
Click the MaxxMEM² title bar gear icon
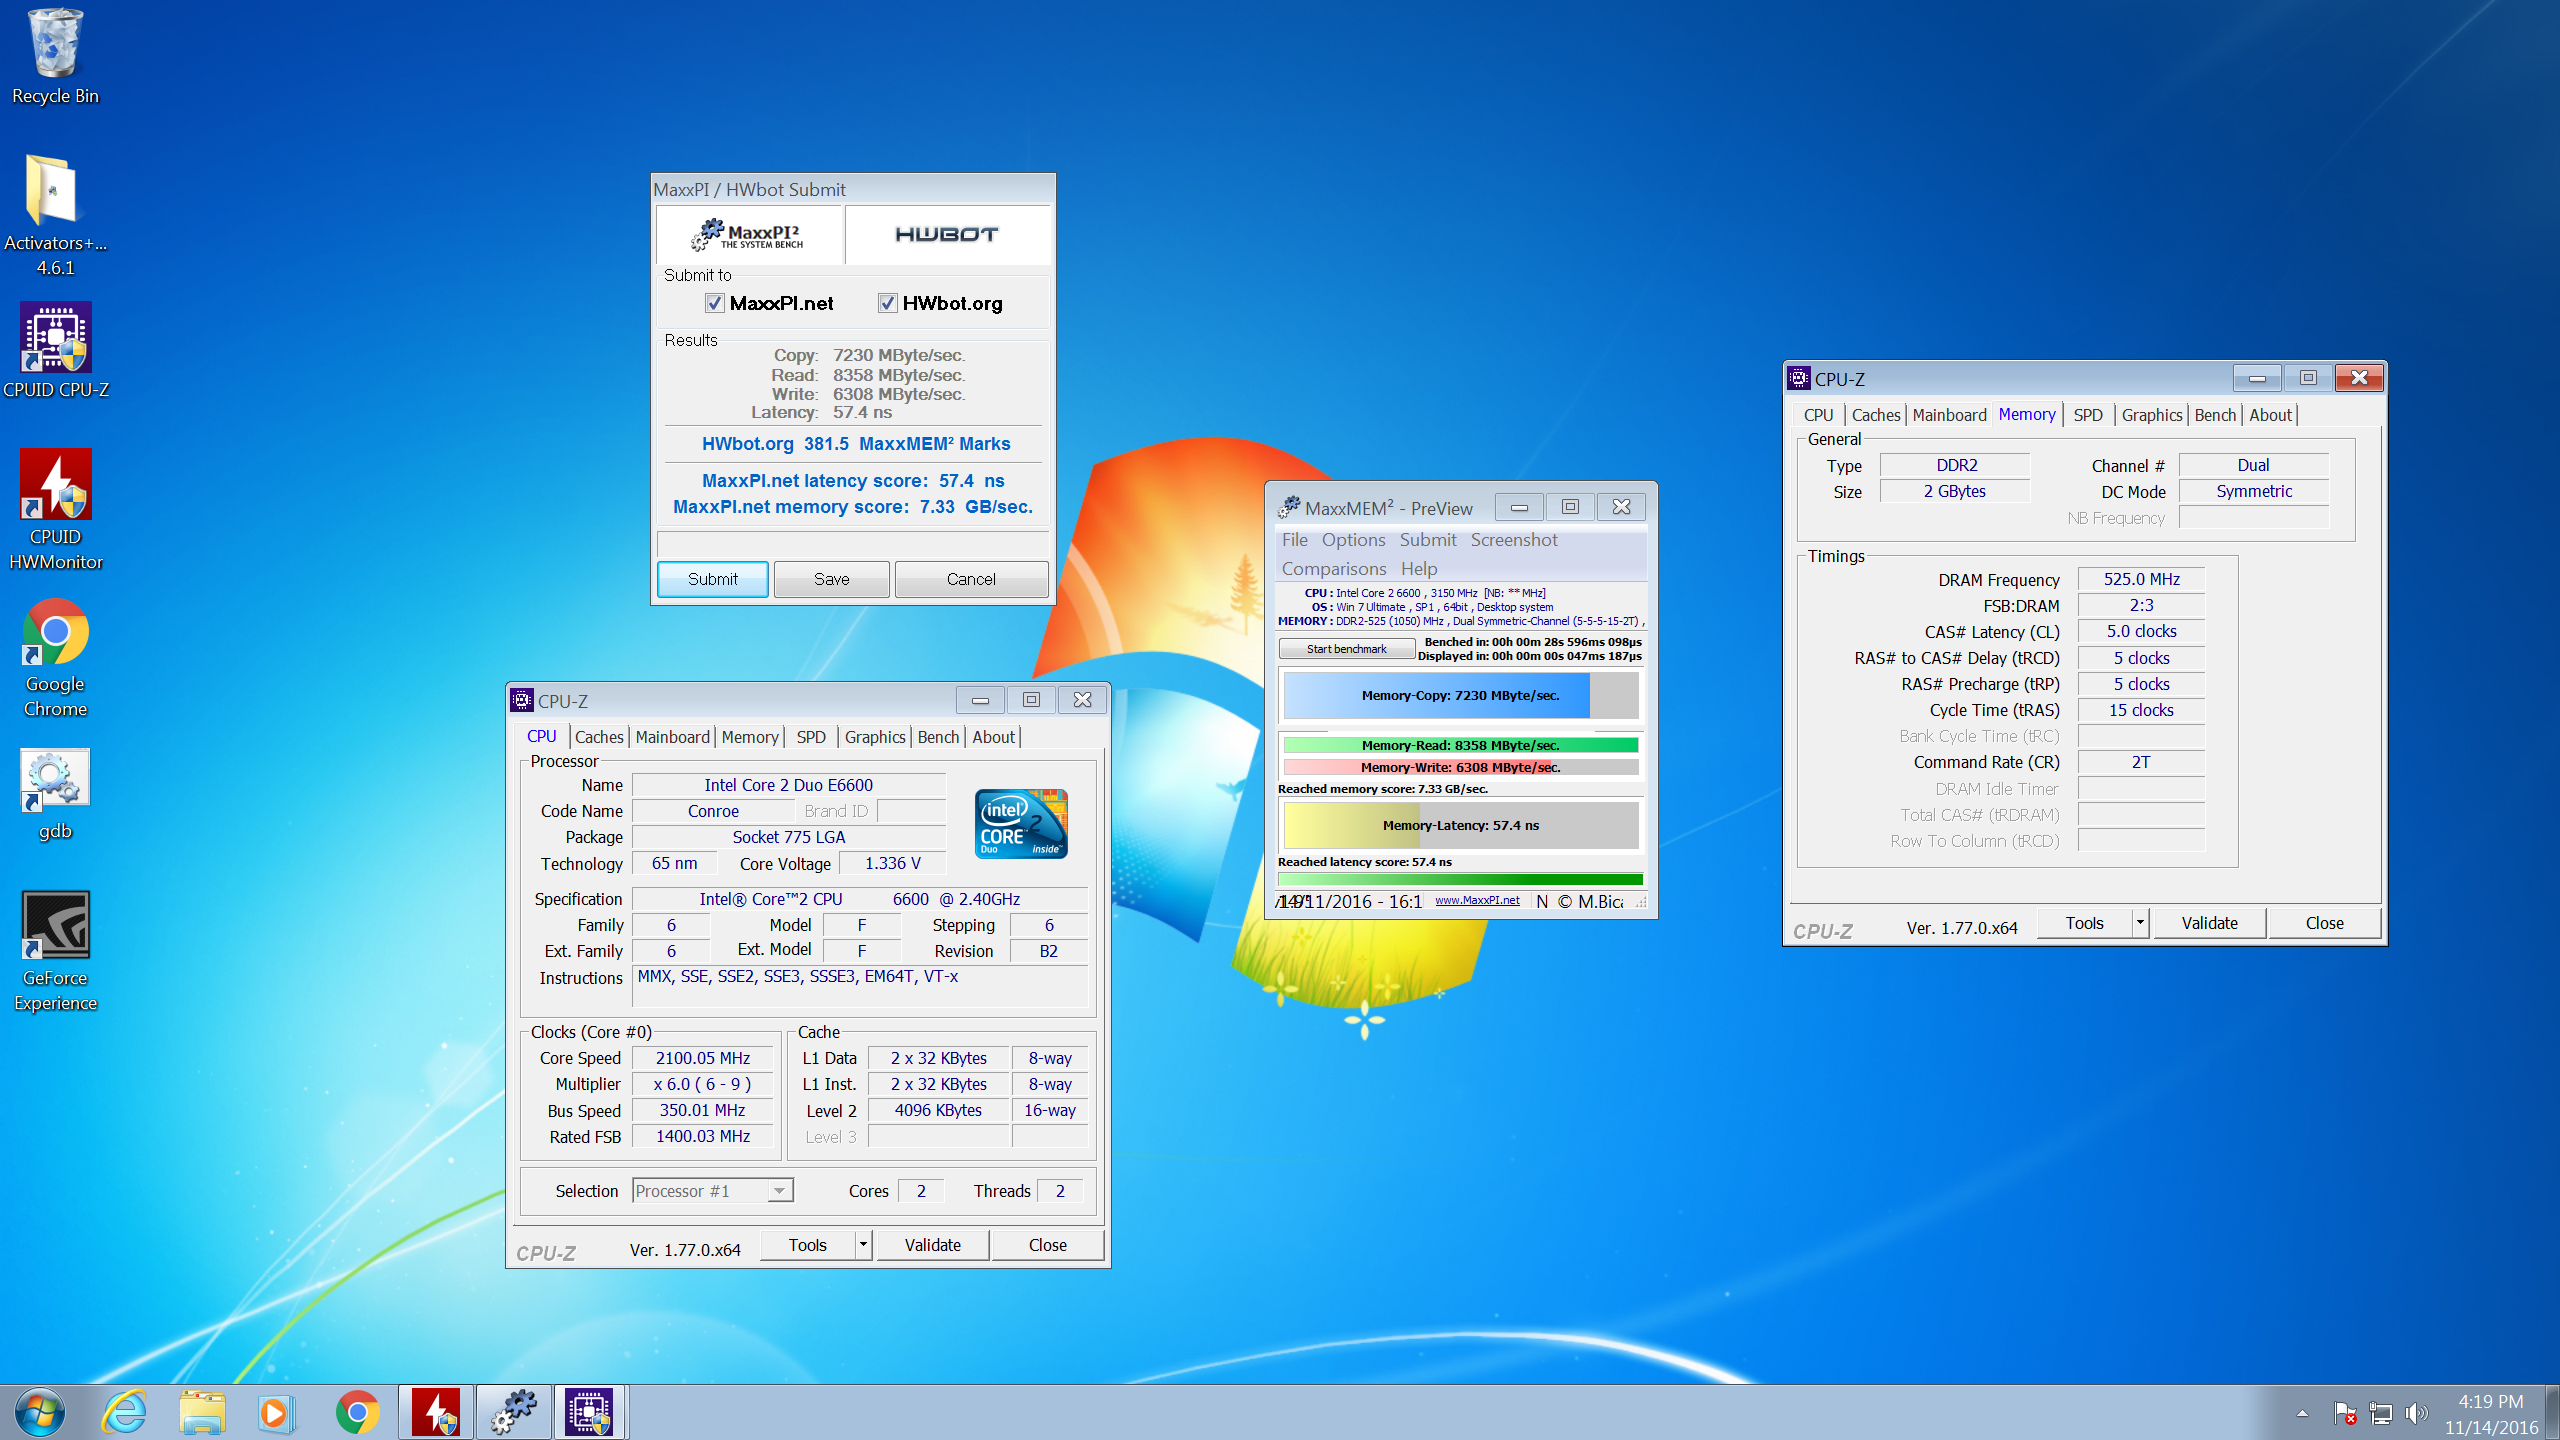click(1289, 507)
